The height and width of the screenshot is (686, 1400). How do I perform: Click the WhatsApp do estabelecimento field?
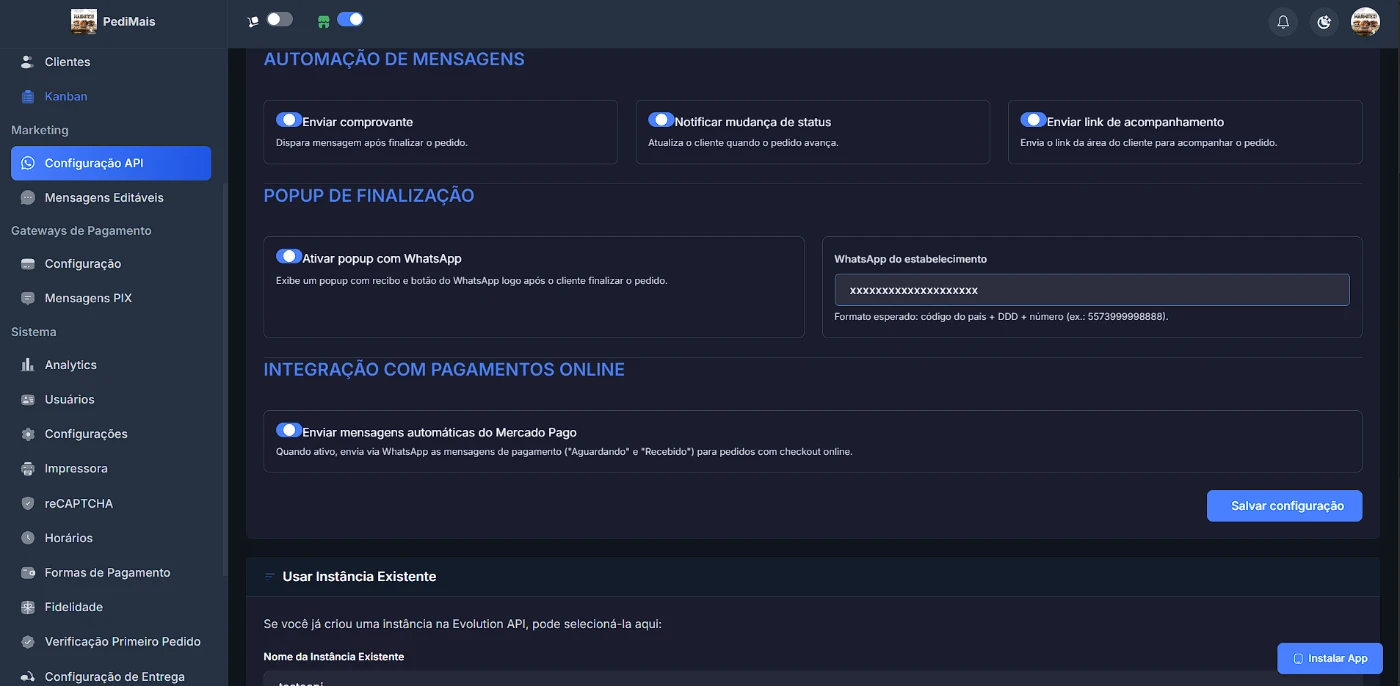1091,290
